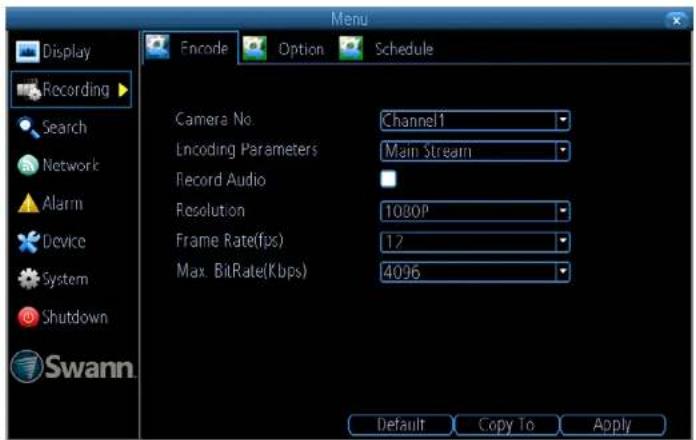Click the Frame Rate(fps) label
The height and width of the screenshot is (440, 696).
[x=229, y=241]
